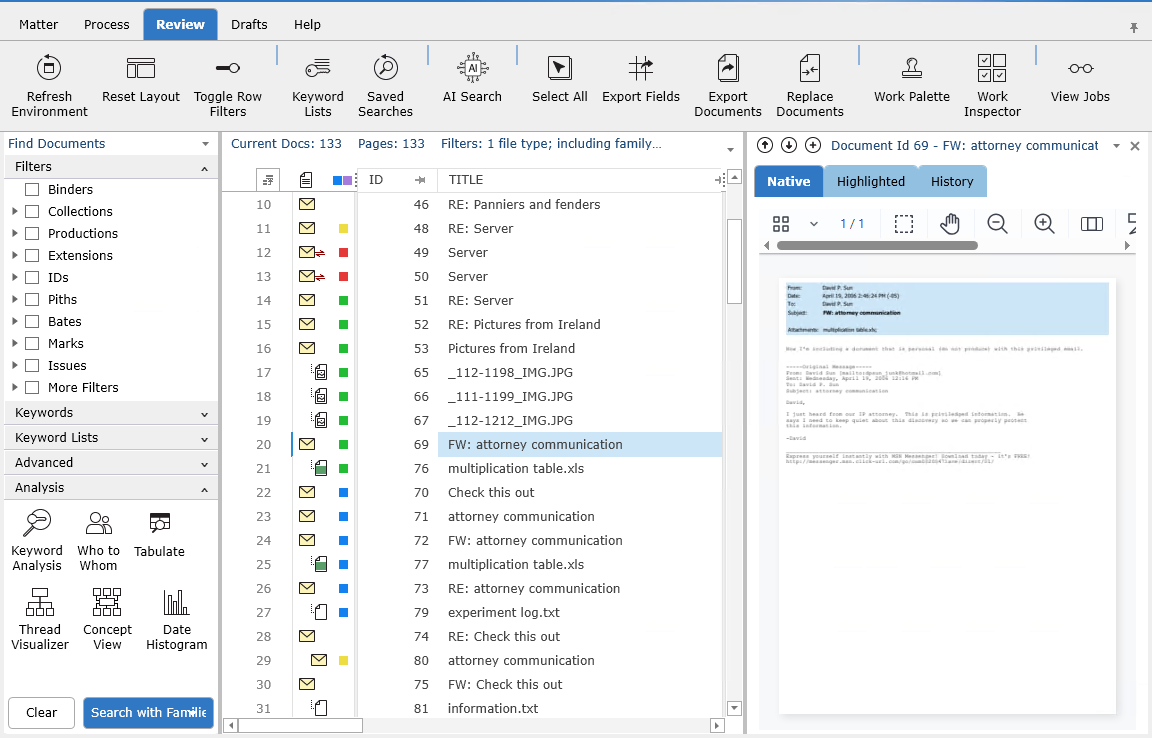
Task: Click the yellow color tag on RE: Server row 11
Action: tap(343, 229)
